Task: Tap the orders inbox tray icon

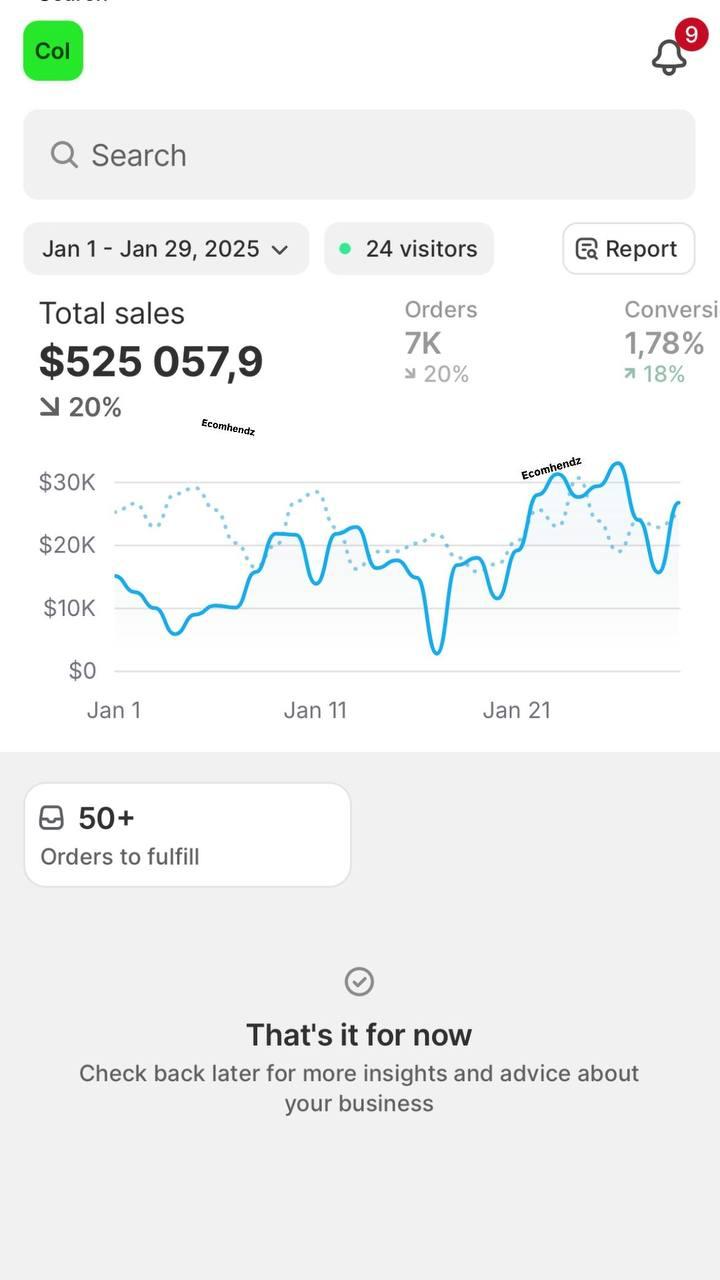Action: [51, 818]
